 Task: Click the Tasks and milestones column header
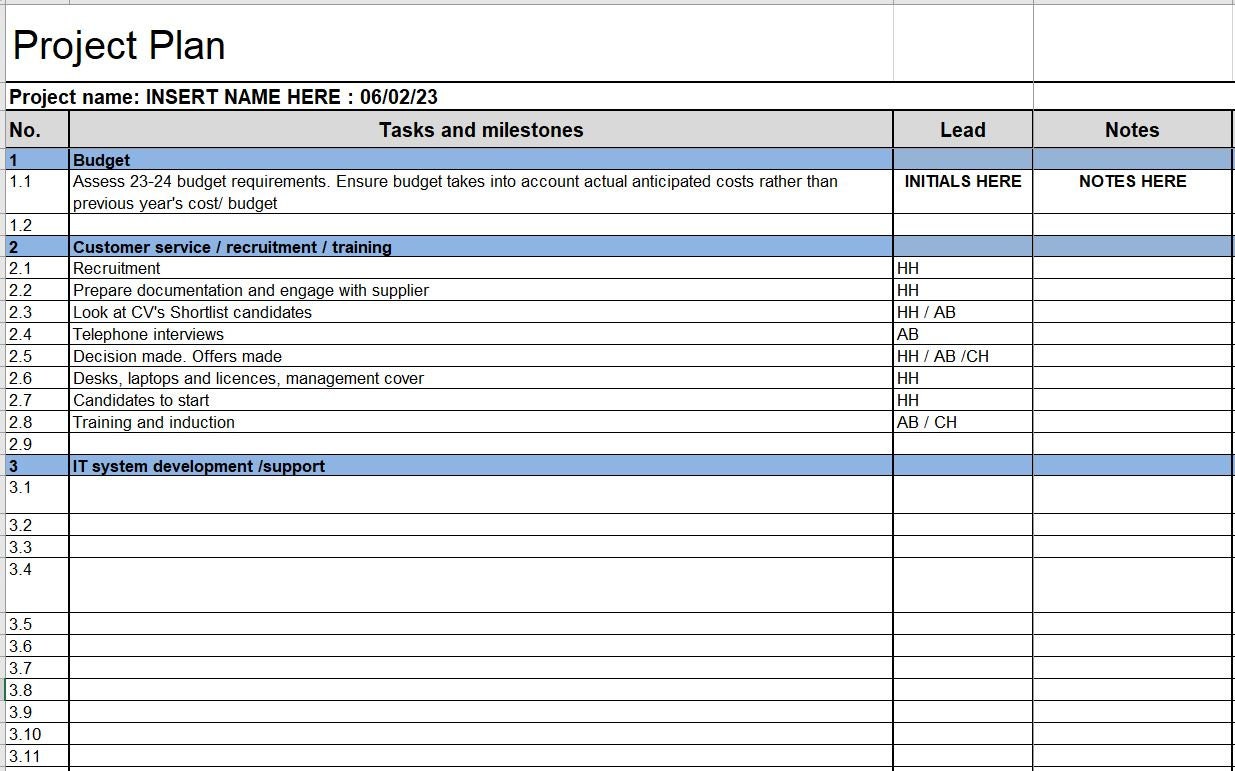click(x=480, y=129)
